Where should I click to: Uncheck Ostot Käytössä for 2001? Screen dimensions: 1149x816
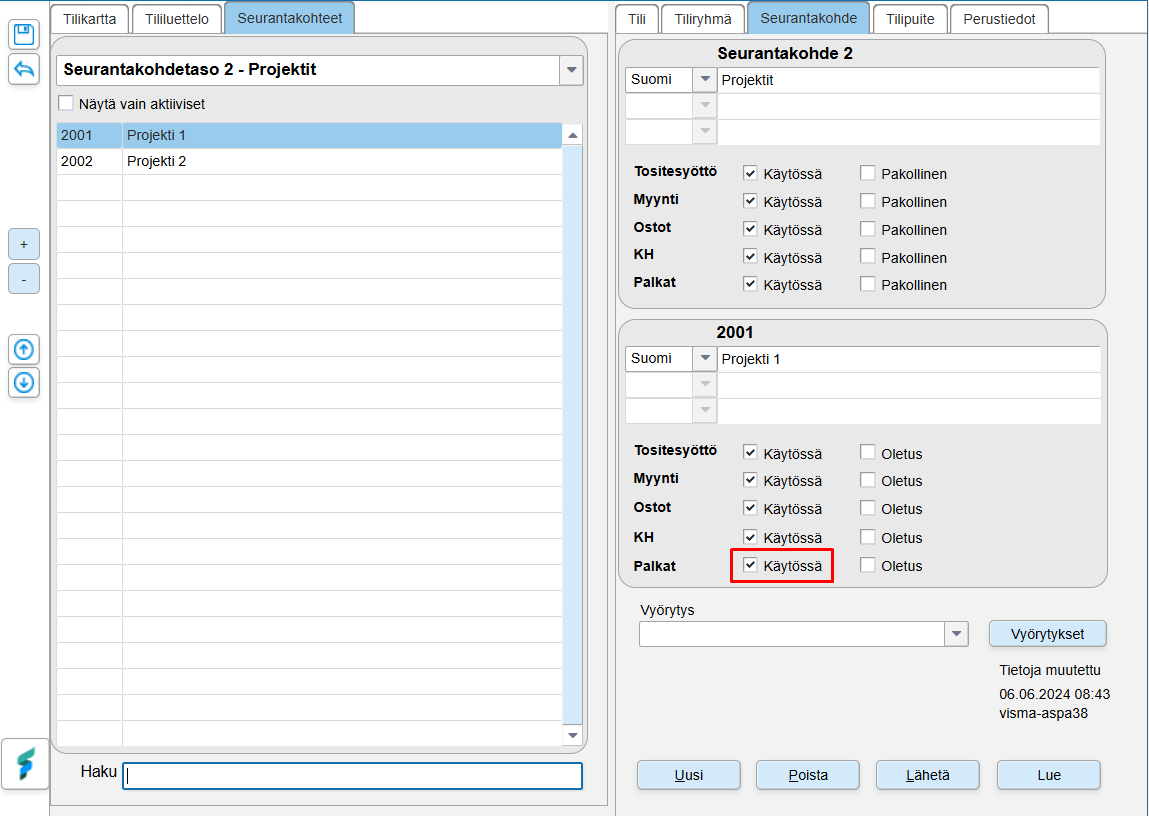[x=750, y=508]
